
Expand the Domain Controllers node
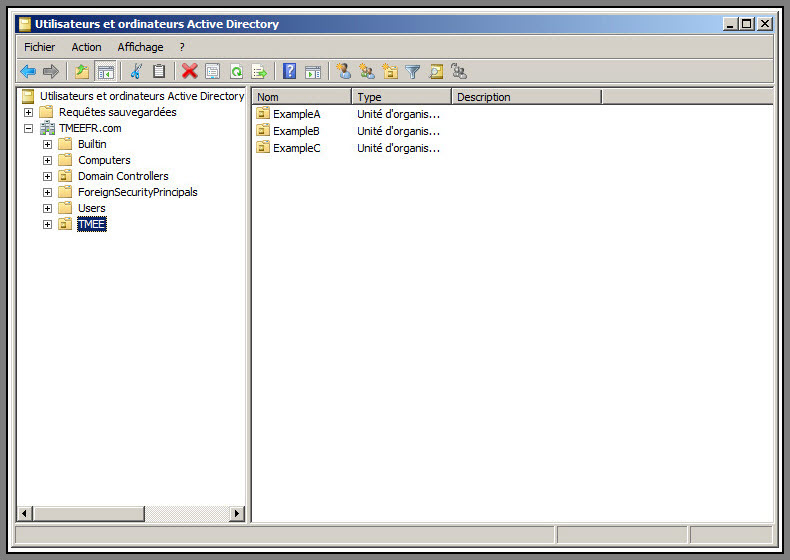click(47, 176)
